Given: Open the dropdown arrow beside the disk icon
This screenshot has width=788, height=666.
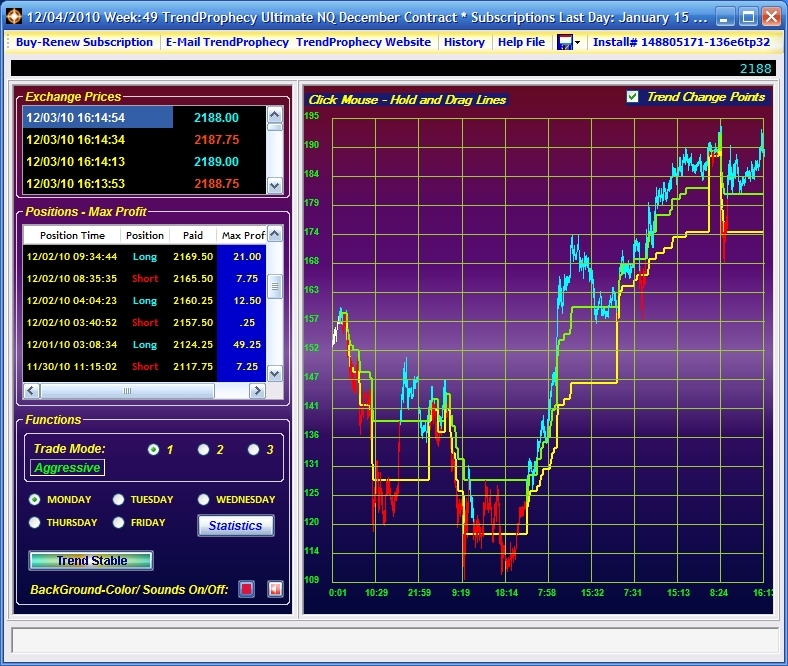Looking at the screenshot, I should [x=577, y=43].
